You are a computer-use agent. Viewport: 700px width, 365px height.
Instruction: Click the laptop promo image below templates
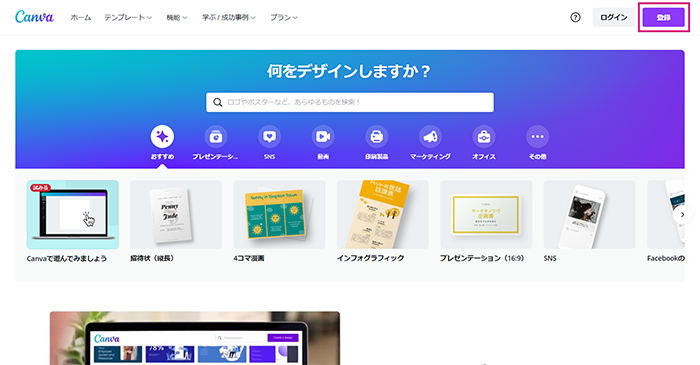[x=195, y=338]
